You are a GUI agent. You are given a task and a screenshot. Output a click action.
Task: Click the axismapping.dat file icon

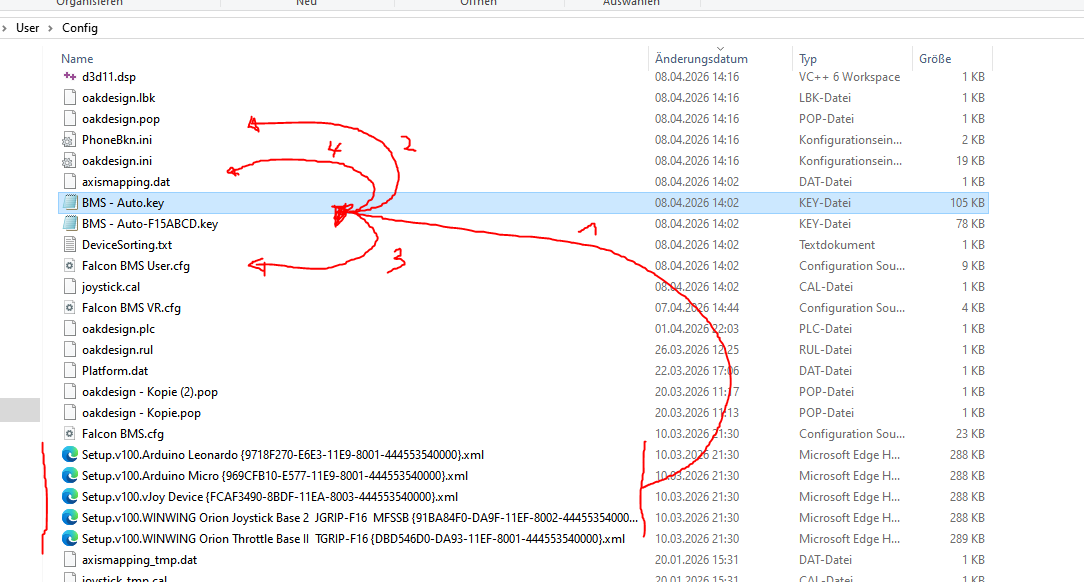(69, 182)
